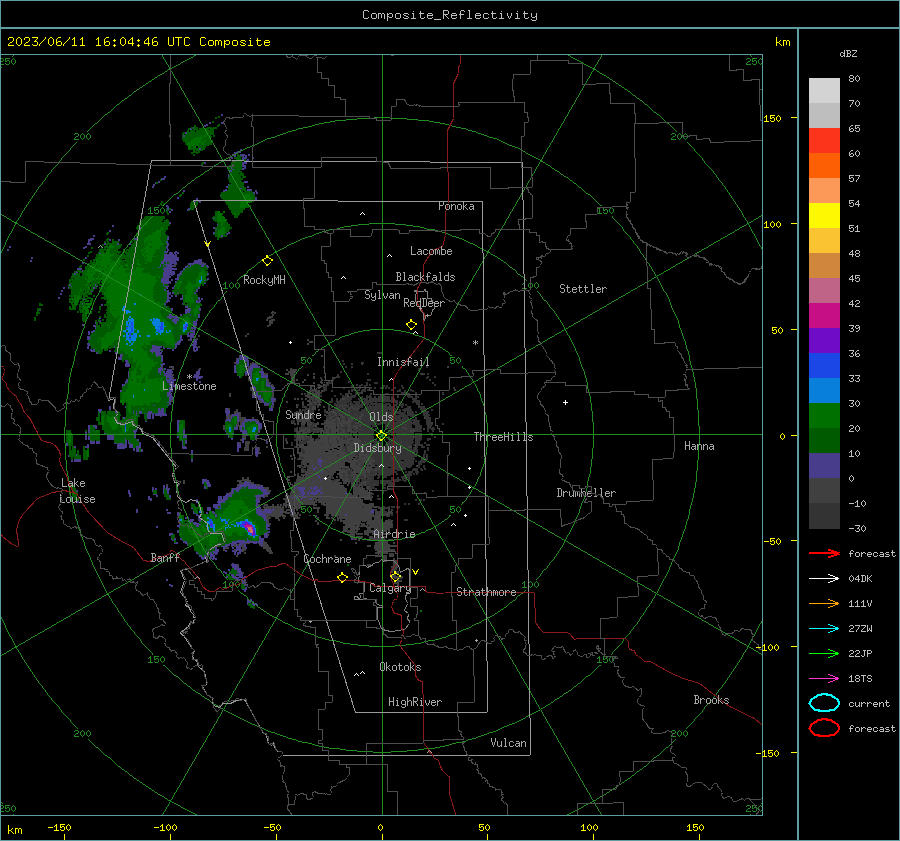
Task: Click the HighRiver city label
Action: coord(415,702)
